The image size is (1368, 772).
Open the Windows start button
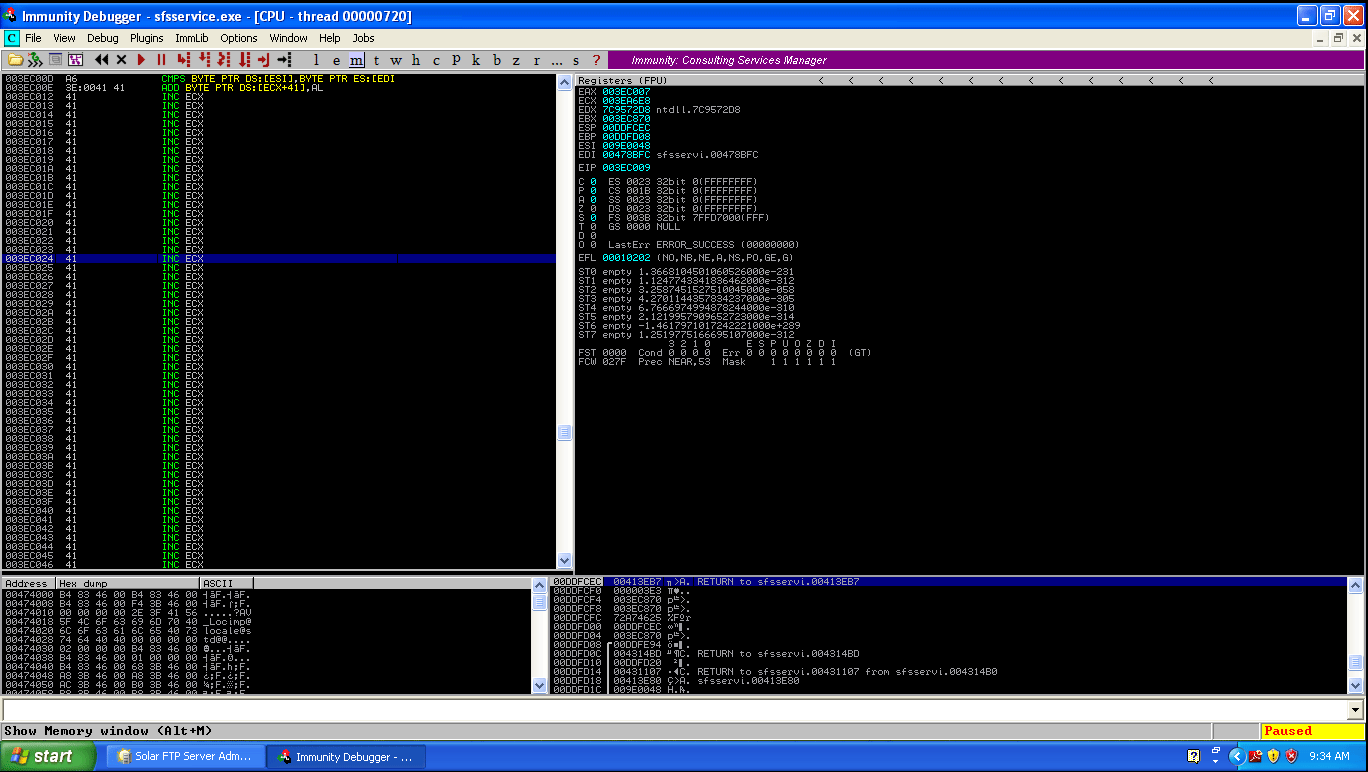[x=48, y=756]
